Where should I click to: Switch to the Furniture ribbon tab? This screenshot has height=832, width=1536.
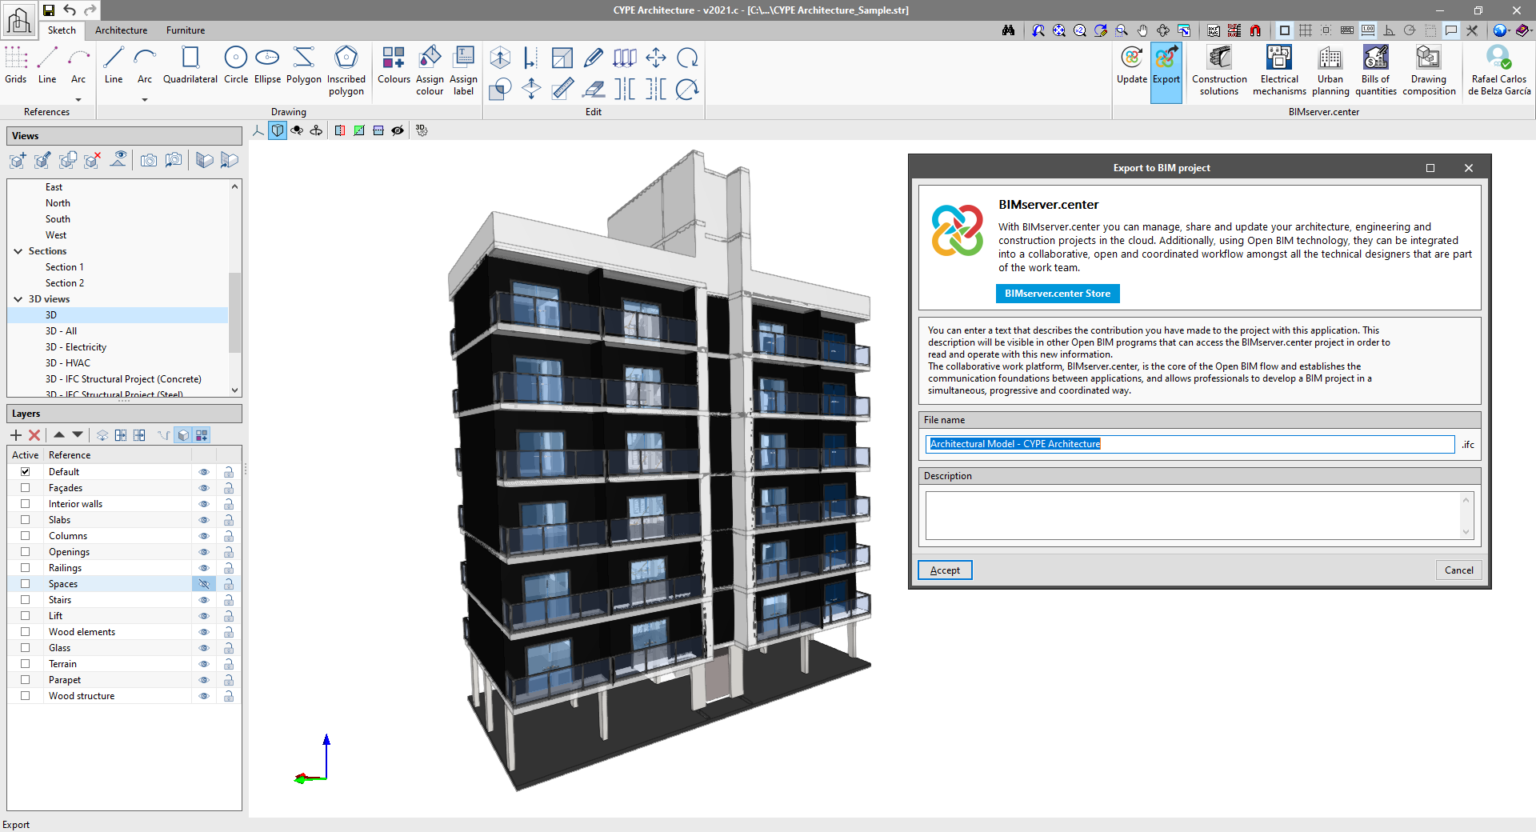184,30
